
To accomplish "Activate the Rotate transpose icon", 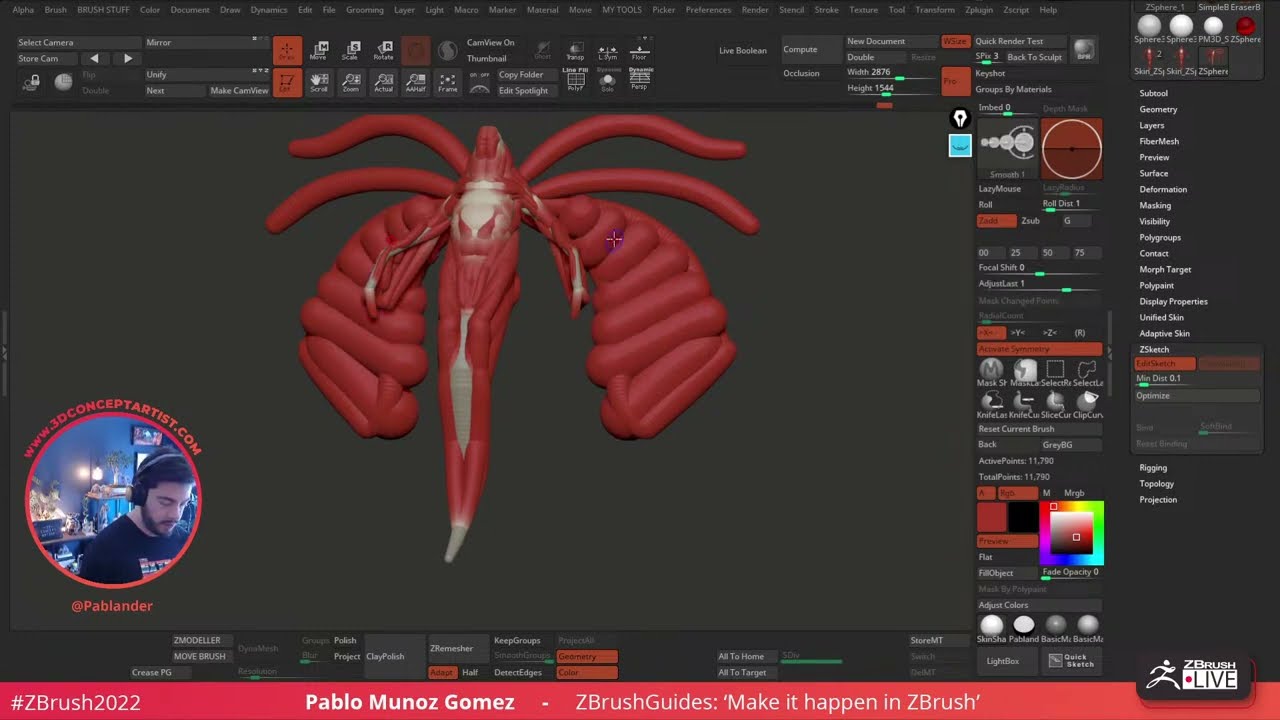I will click(384, 49).
